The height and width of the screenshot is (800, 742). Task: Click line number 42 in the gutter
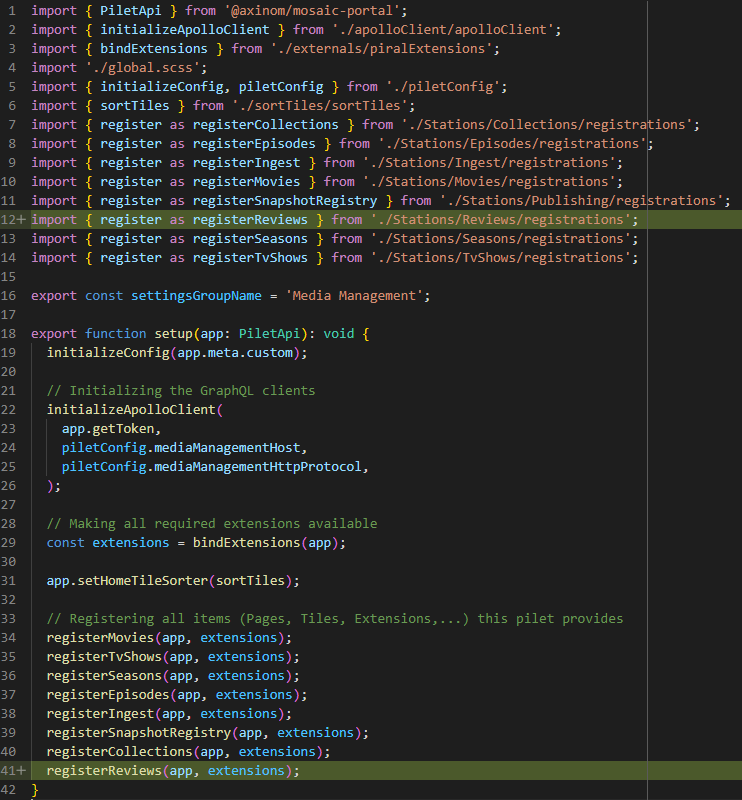(x=9, y=790)
